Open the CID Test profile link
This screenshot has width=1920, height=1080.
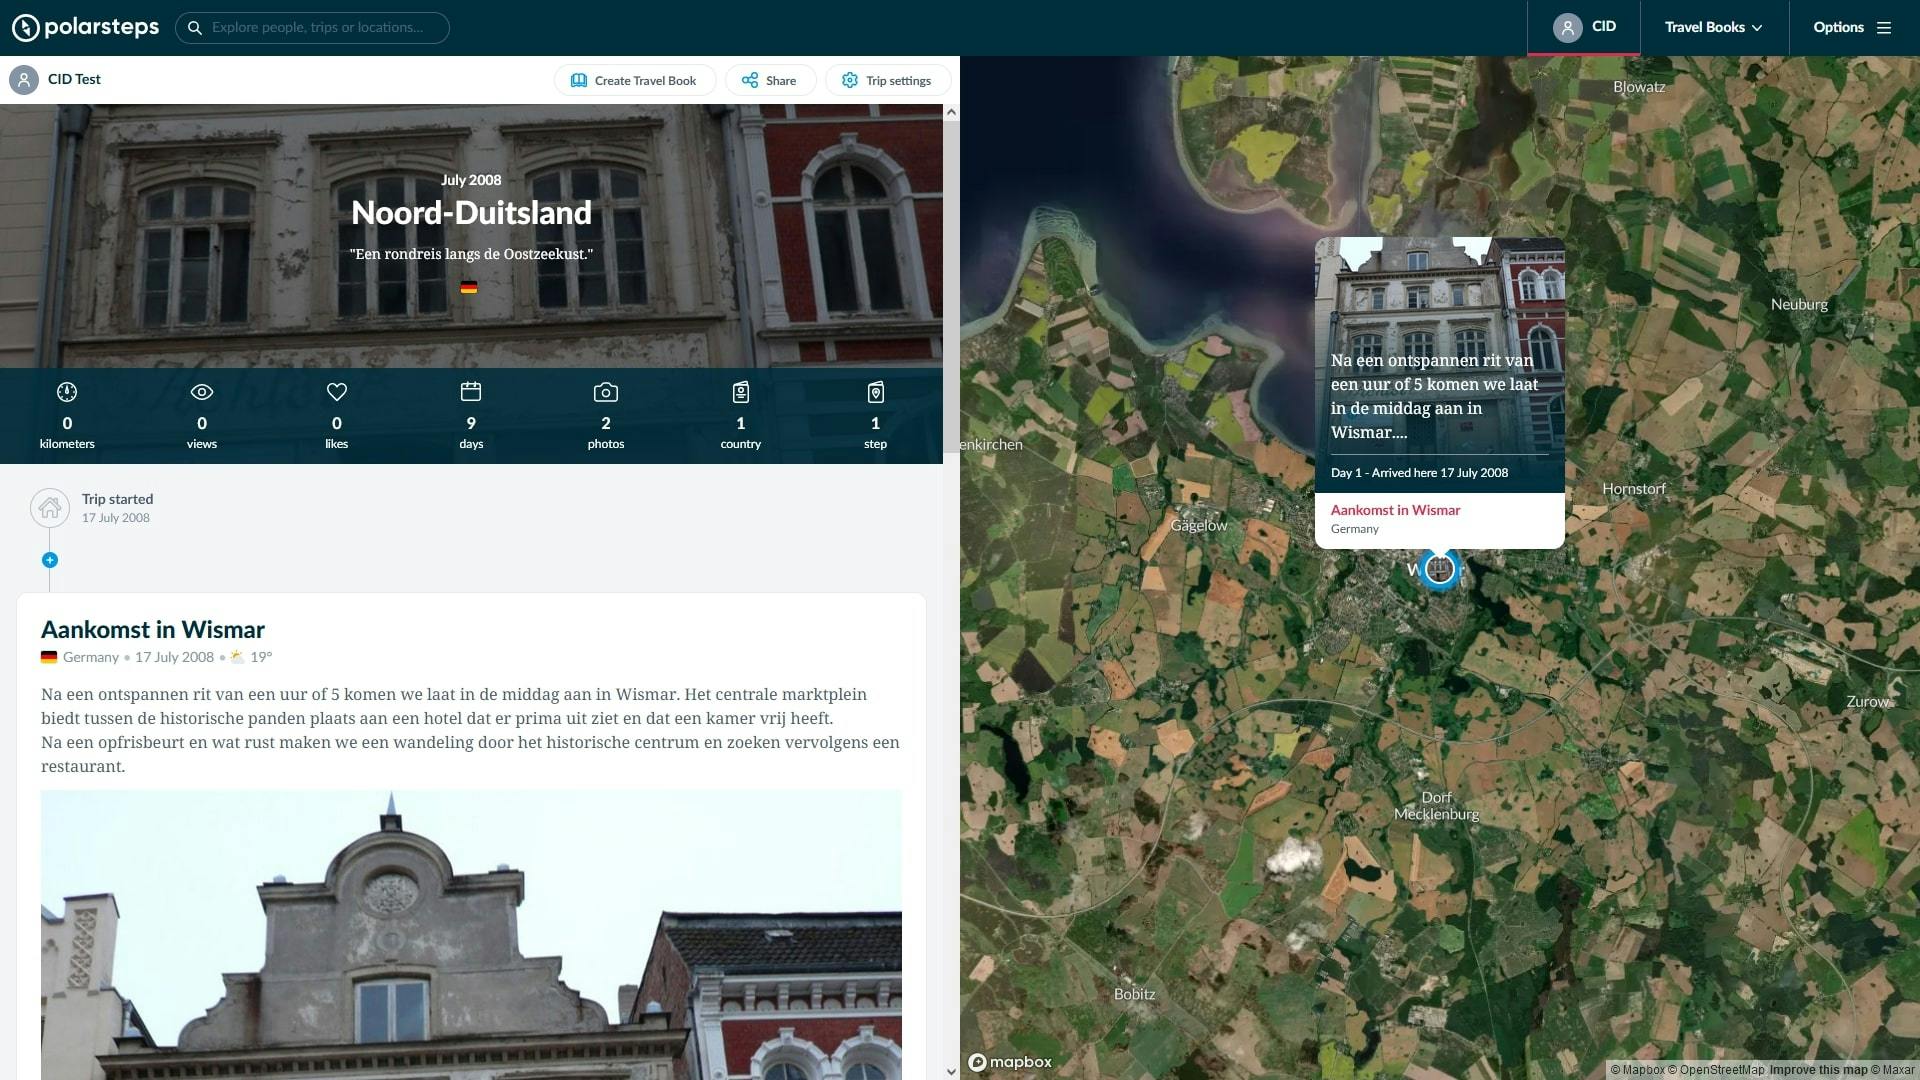[x=73, y=79]
